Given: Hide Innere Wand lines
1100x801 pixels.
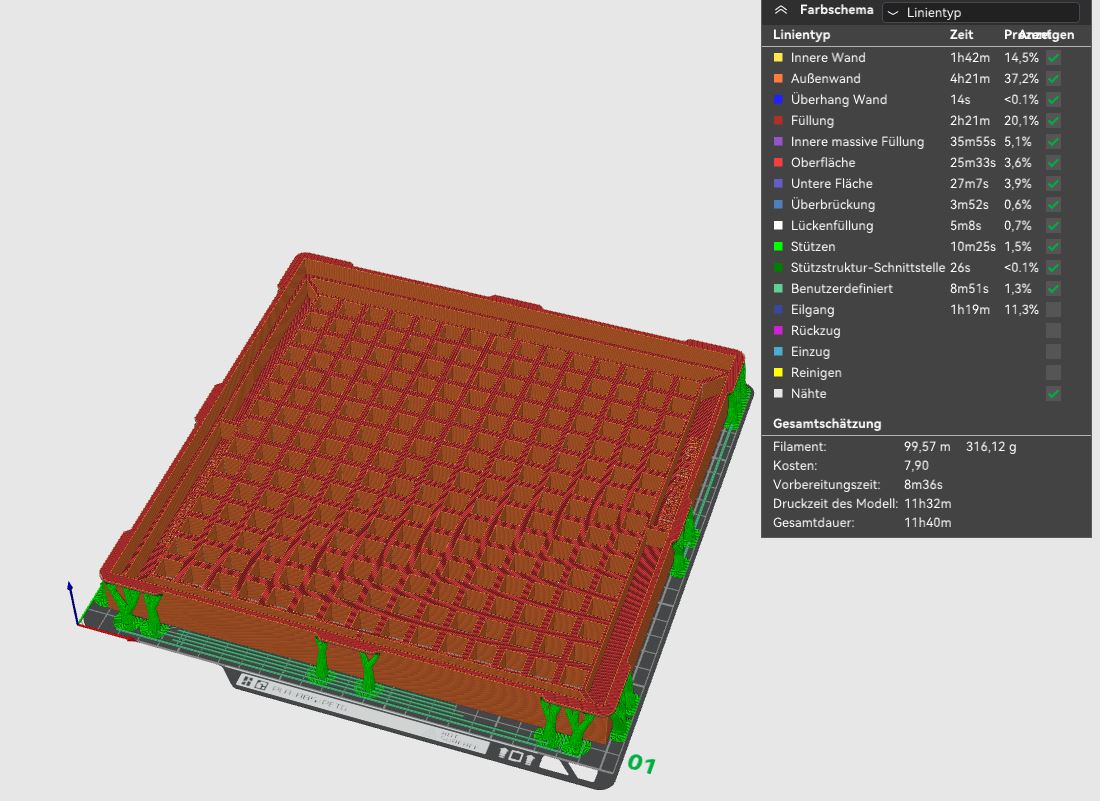Looking at the screenshot, I should 1053,58.
